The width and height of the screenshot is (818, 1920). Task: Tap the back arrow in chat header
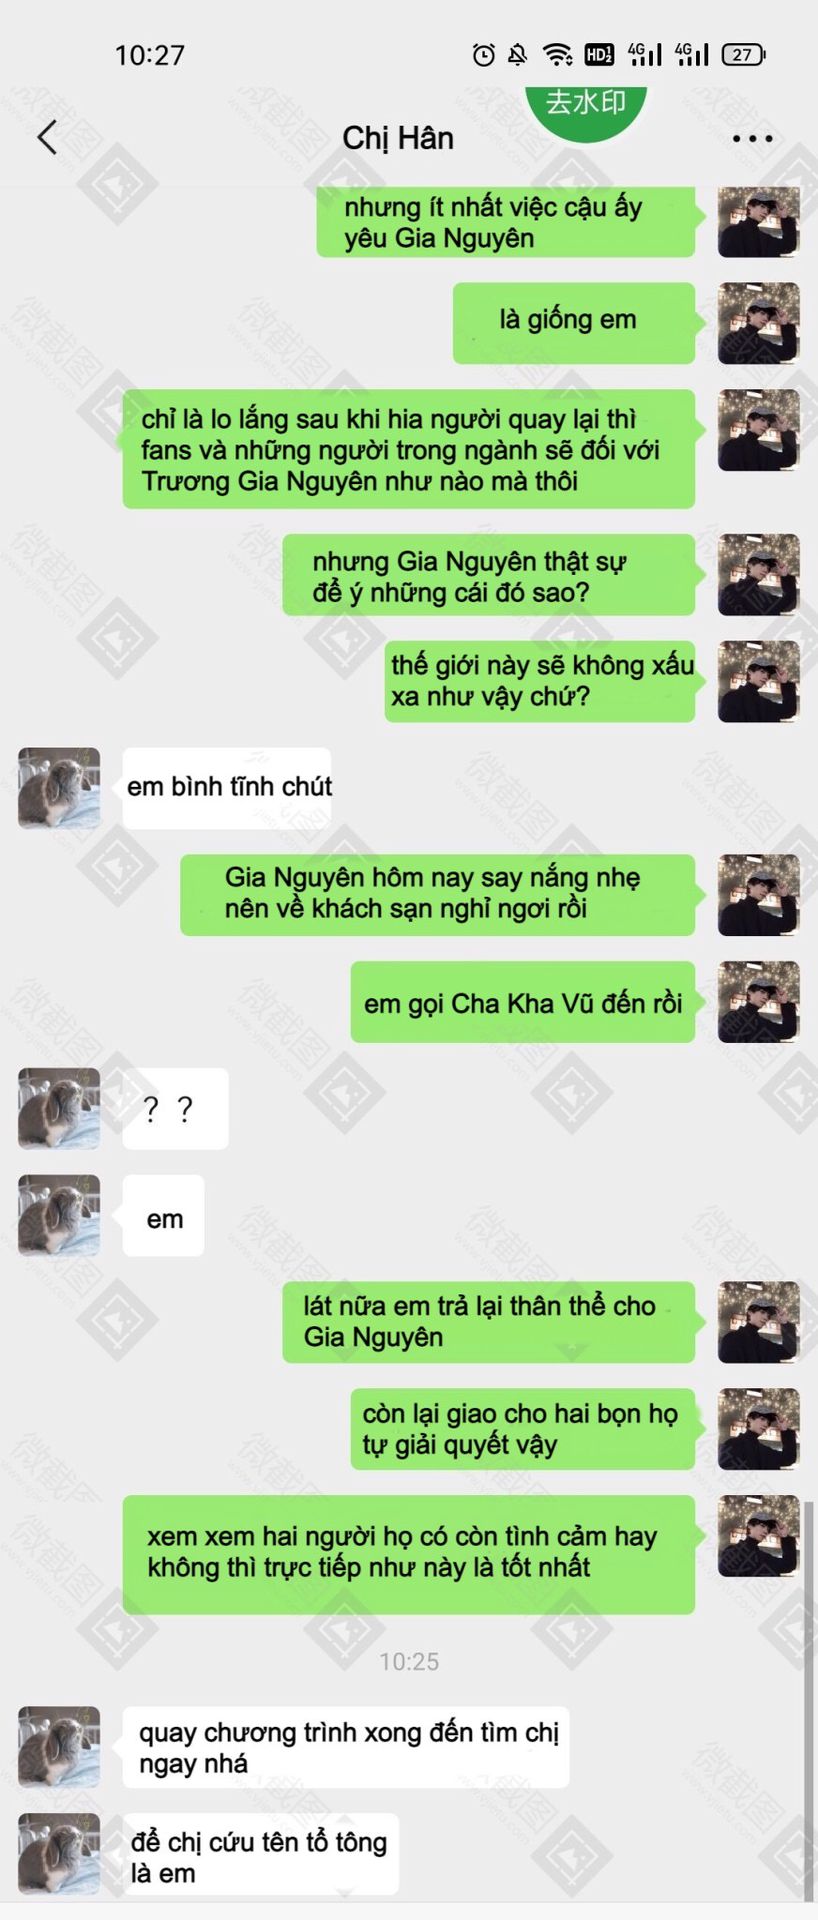point(47,137)
